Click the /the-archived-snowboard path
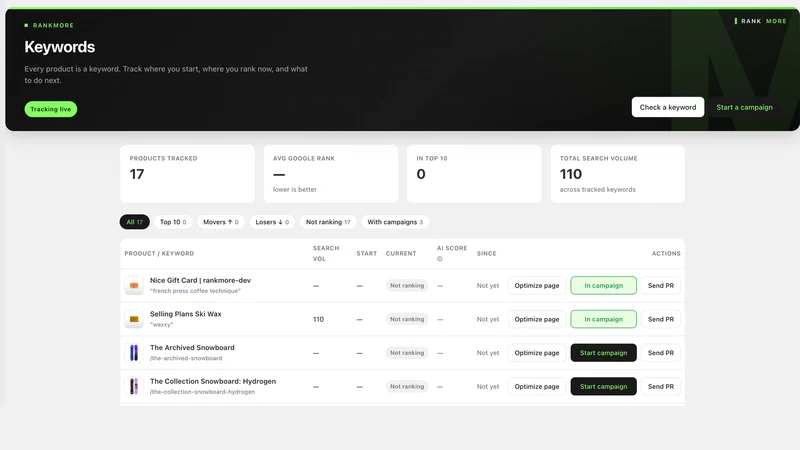800x450 pixels. point(186,358)
